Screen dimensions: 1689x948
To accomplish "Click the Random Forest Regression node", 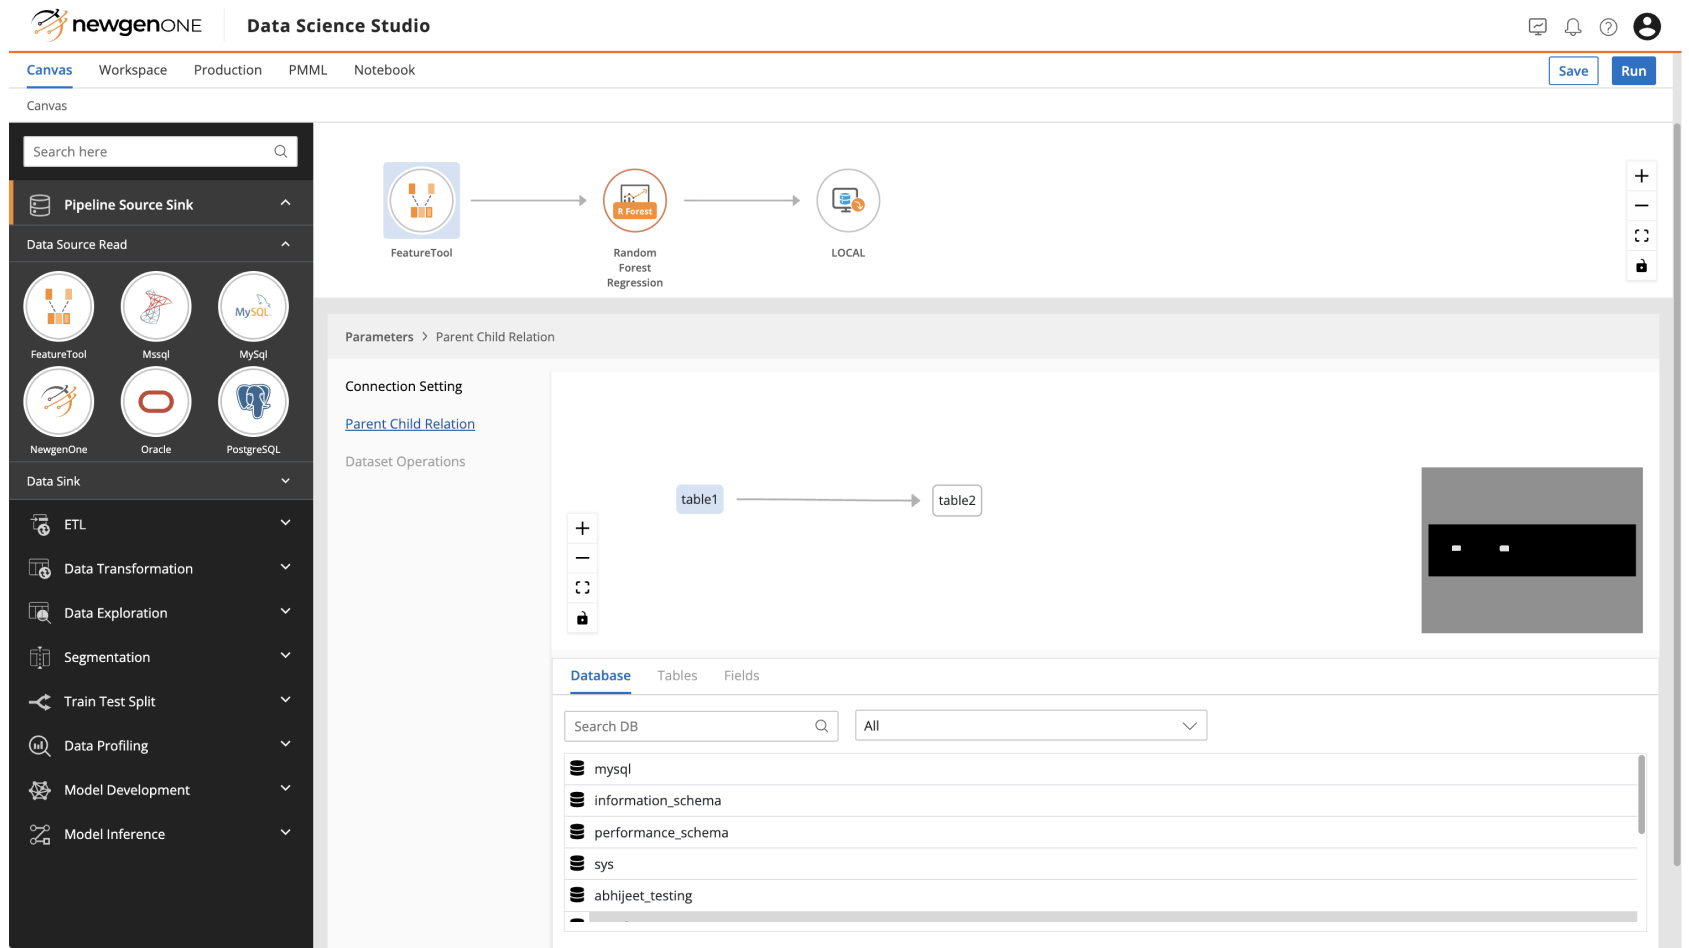I will coord(634,201).
